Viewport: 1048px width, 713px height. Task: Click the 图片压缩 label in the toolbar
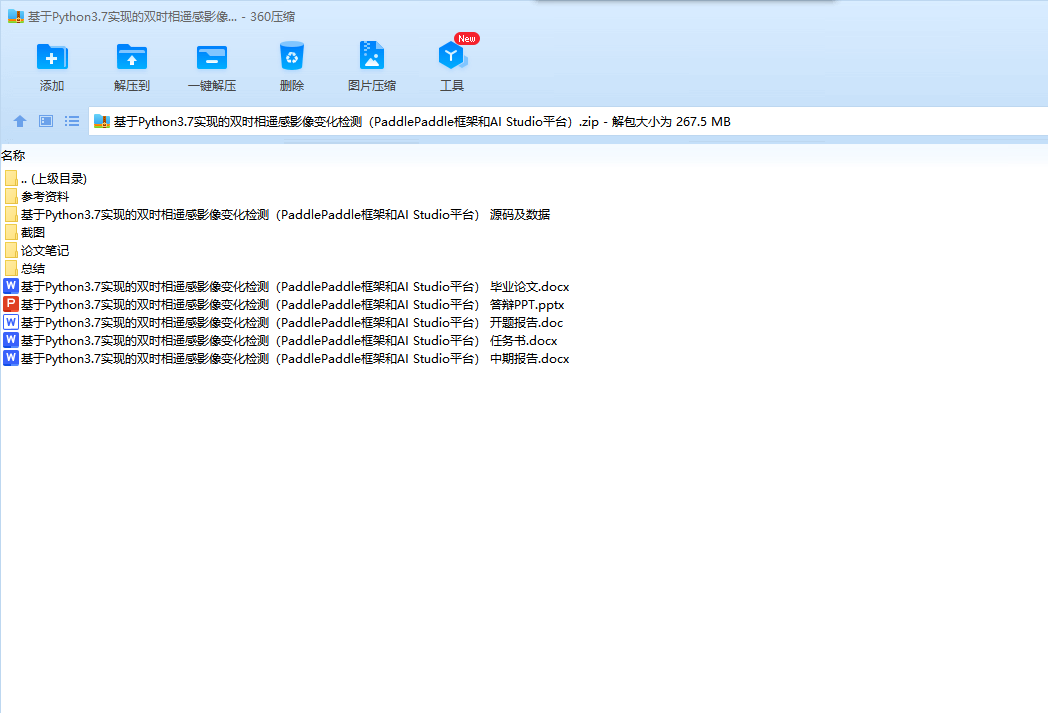pos(372,86)
